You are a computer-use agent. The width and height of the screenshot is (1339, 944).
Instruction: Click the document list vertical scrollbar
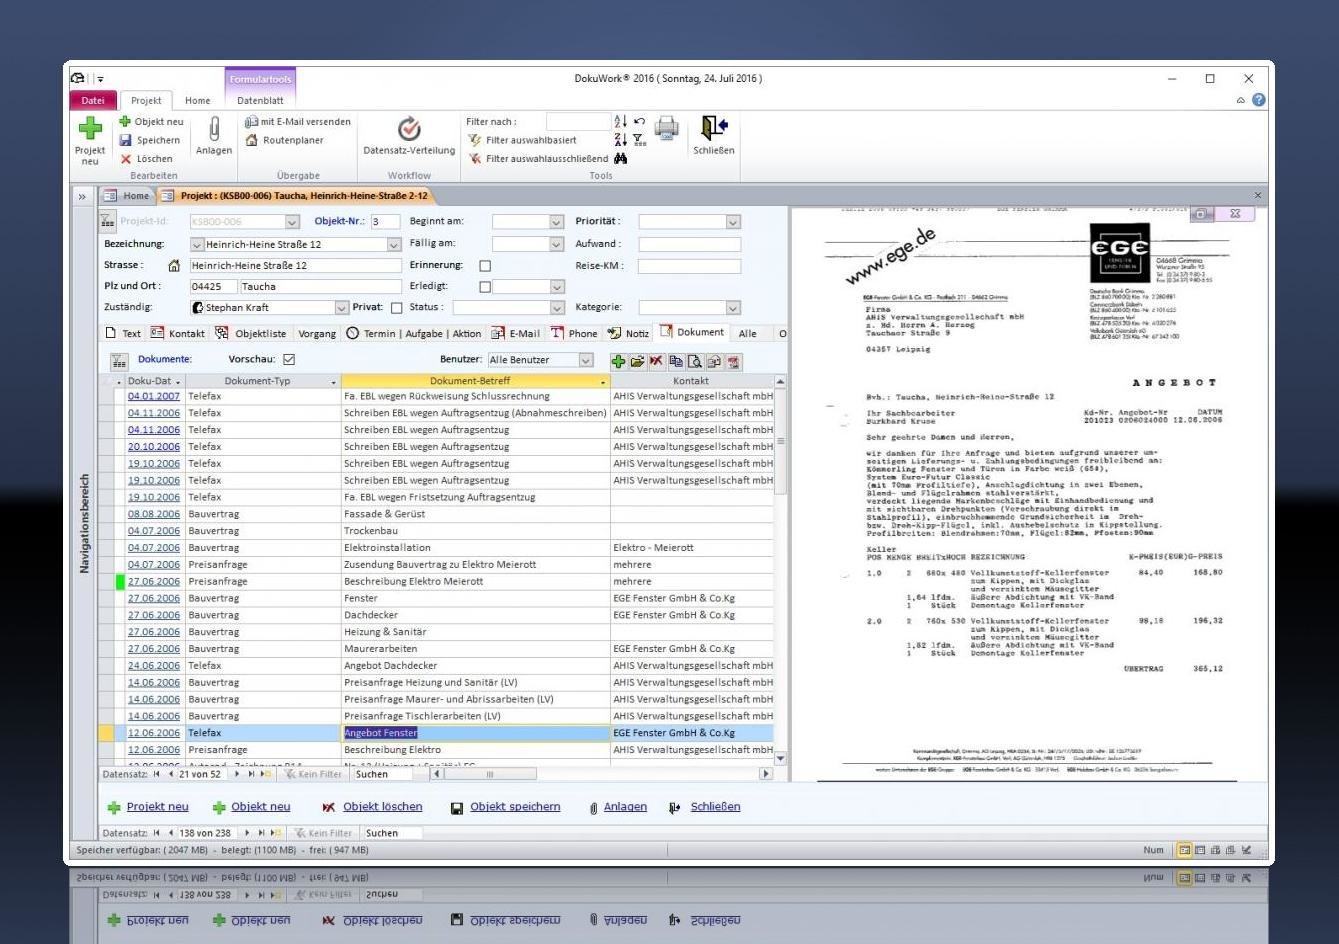(x=781, y=569)
